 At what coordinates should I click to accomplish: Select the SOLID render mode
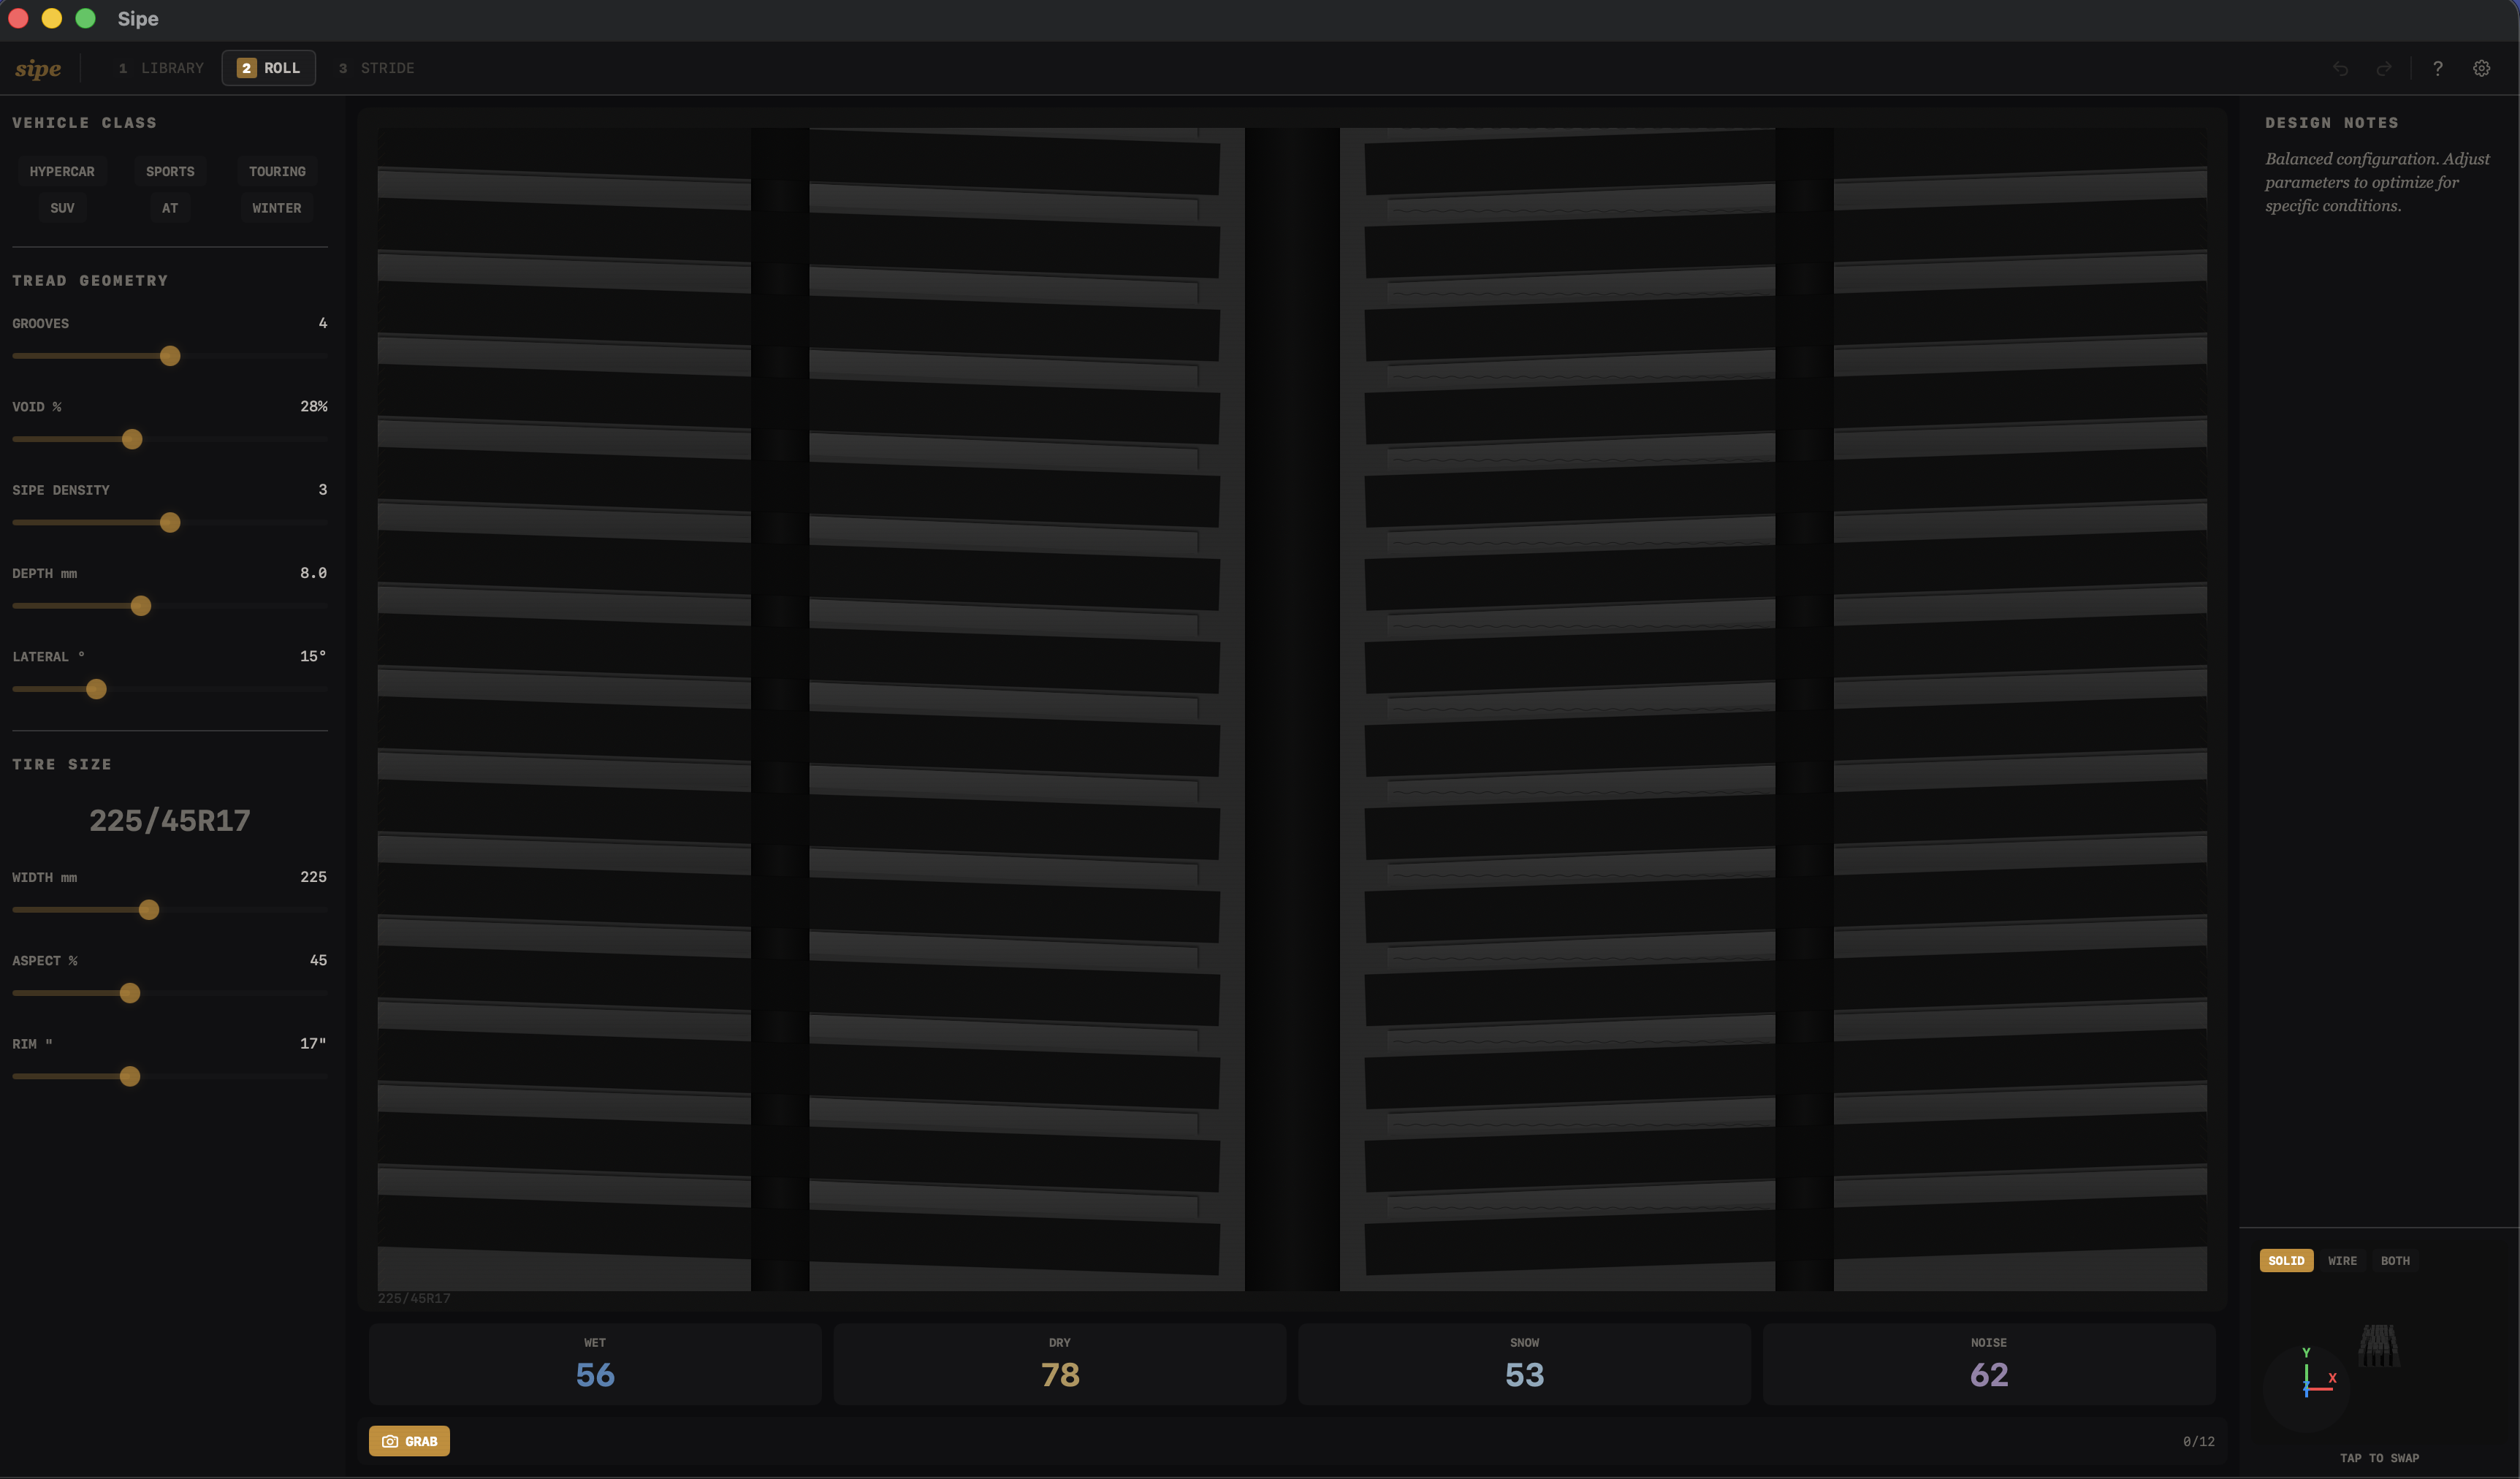click(x=2286, y=1260)
